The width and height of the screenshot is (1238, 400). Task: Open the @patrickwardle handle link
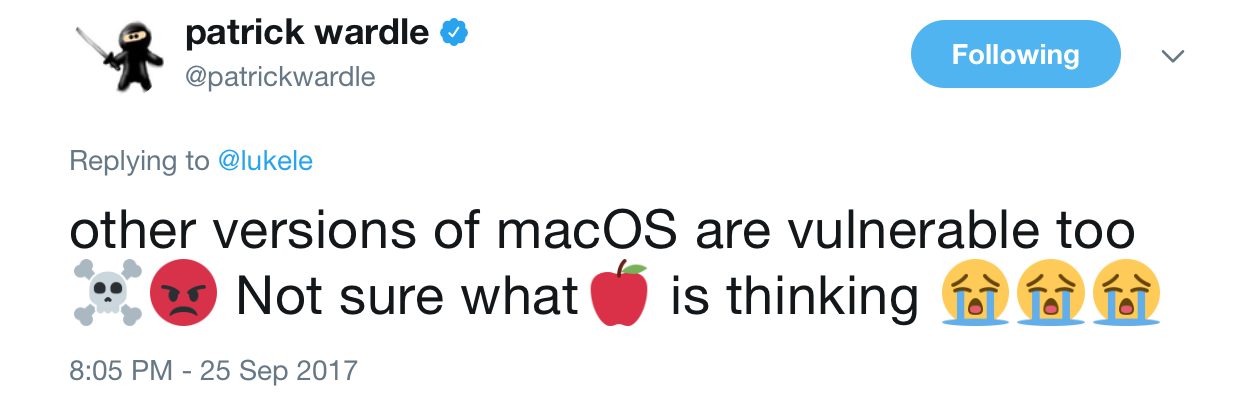pos(281,77)
